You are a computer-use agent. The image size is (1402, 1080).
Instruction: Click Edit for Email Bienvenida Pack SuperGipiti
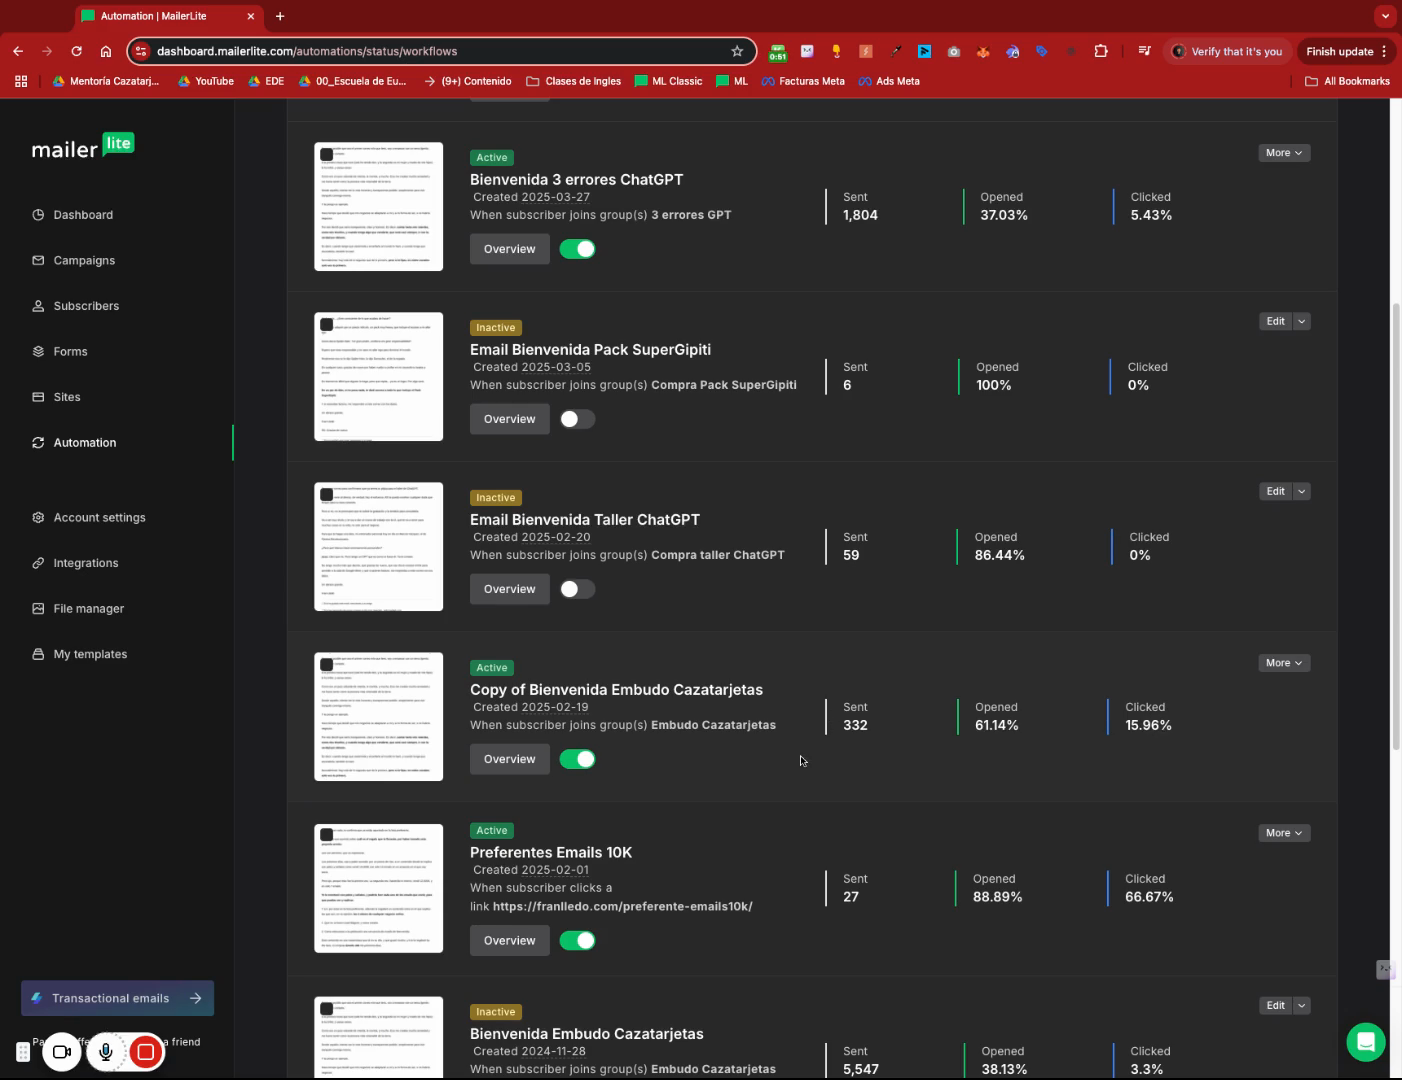tap(1275, 321)
